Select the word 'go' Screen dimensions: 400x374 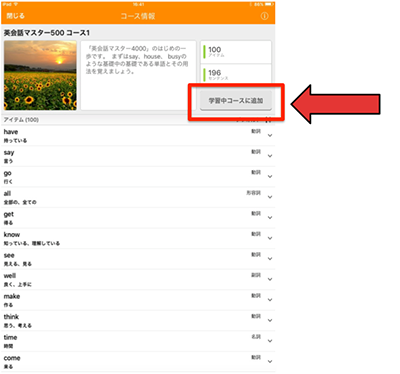(x=7, y=173)
